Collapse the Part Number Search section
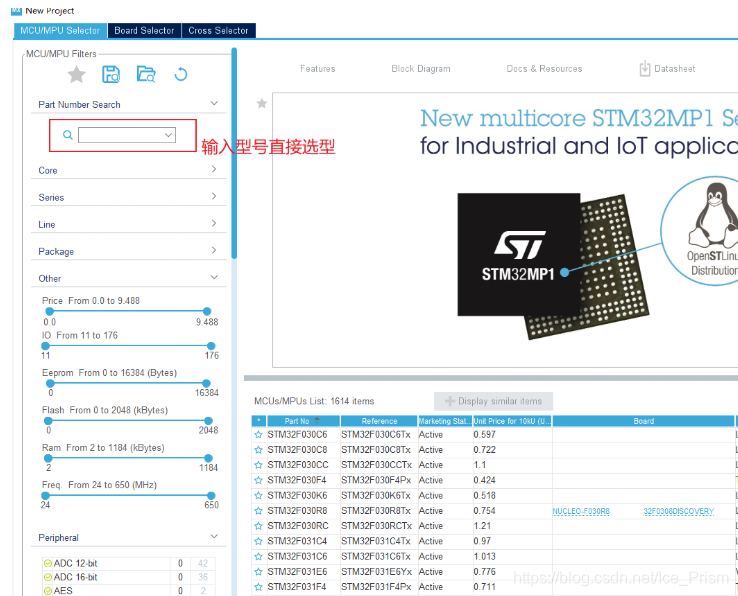 tap(214, 103)
